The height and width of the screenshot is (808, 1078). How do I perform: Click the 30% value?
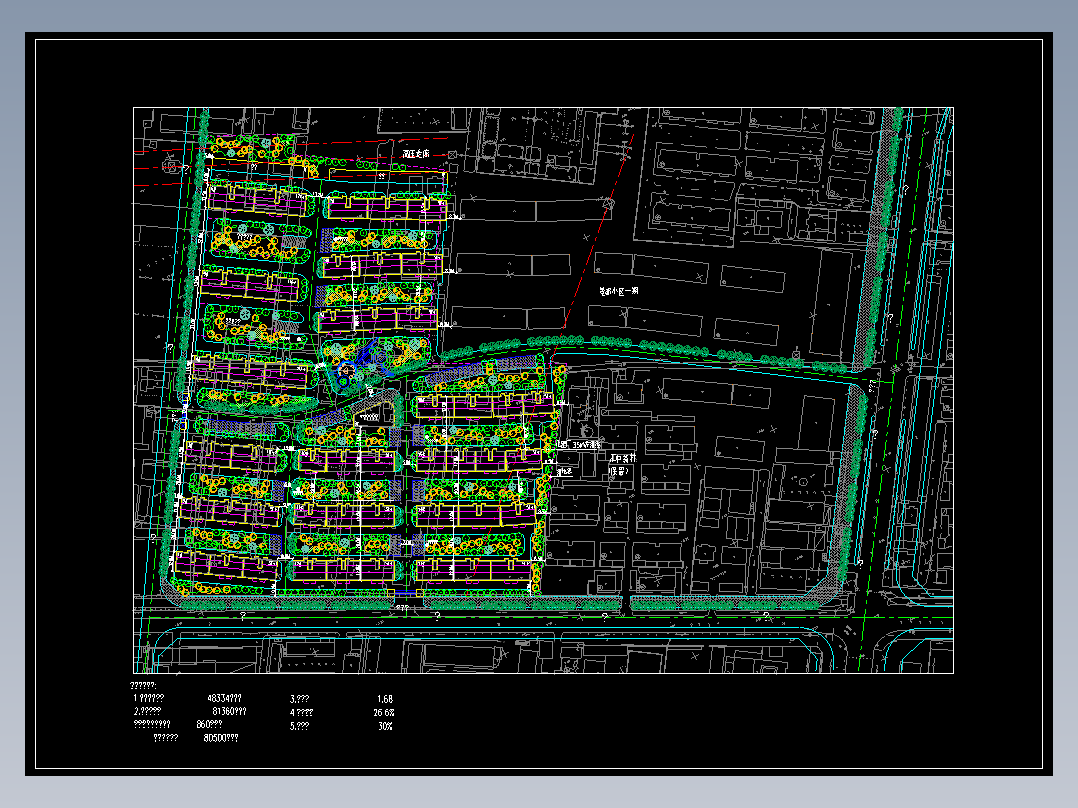pyautogui.click(x=385, y=725)
